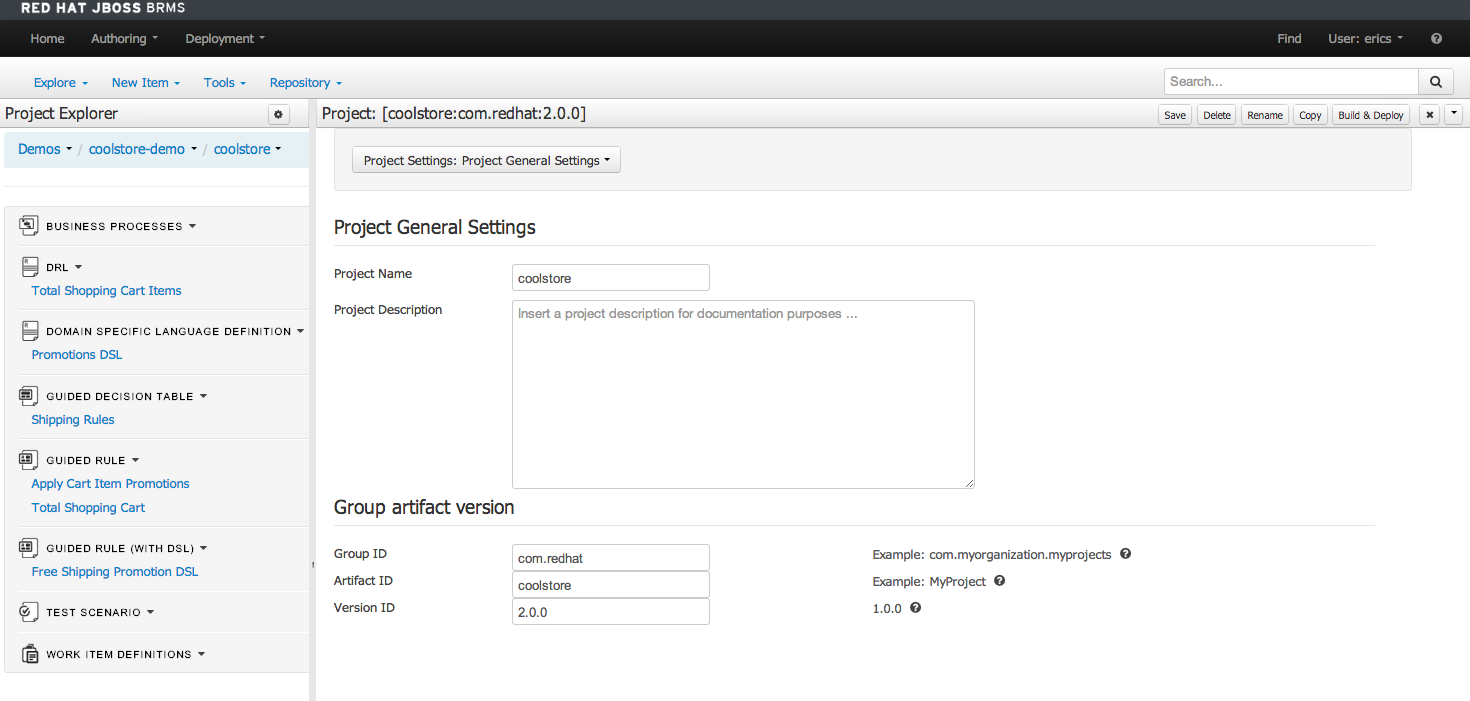This screenshot has height=701, width=1470.
Task: Collapse the Business Processes section
Action: pyautogui.click(x=192, y=227)
